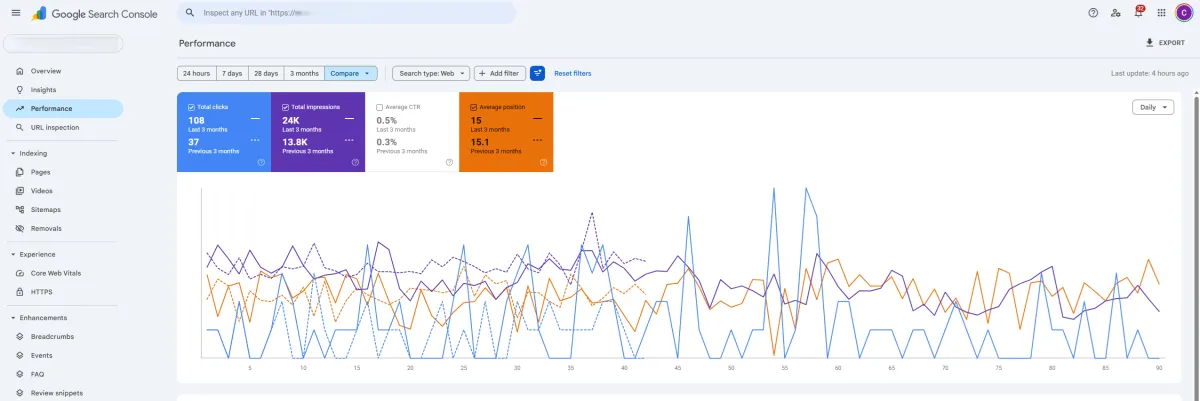Screen dimensions: 1200x401
Task: Open the Daily granularity dropdown
Action: click(1153, 108)
